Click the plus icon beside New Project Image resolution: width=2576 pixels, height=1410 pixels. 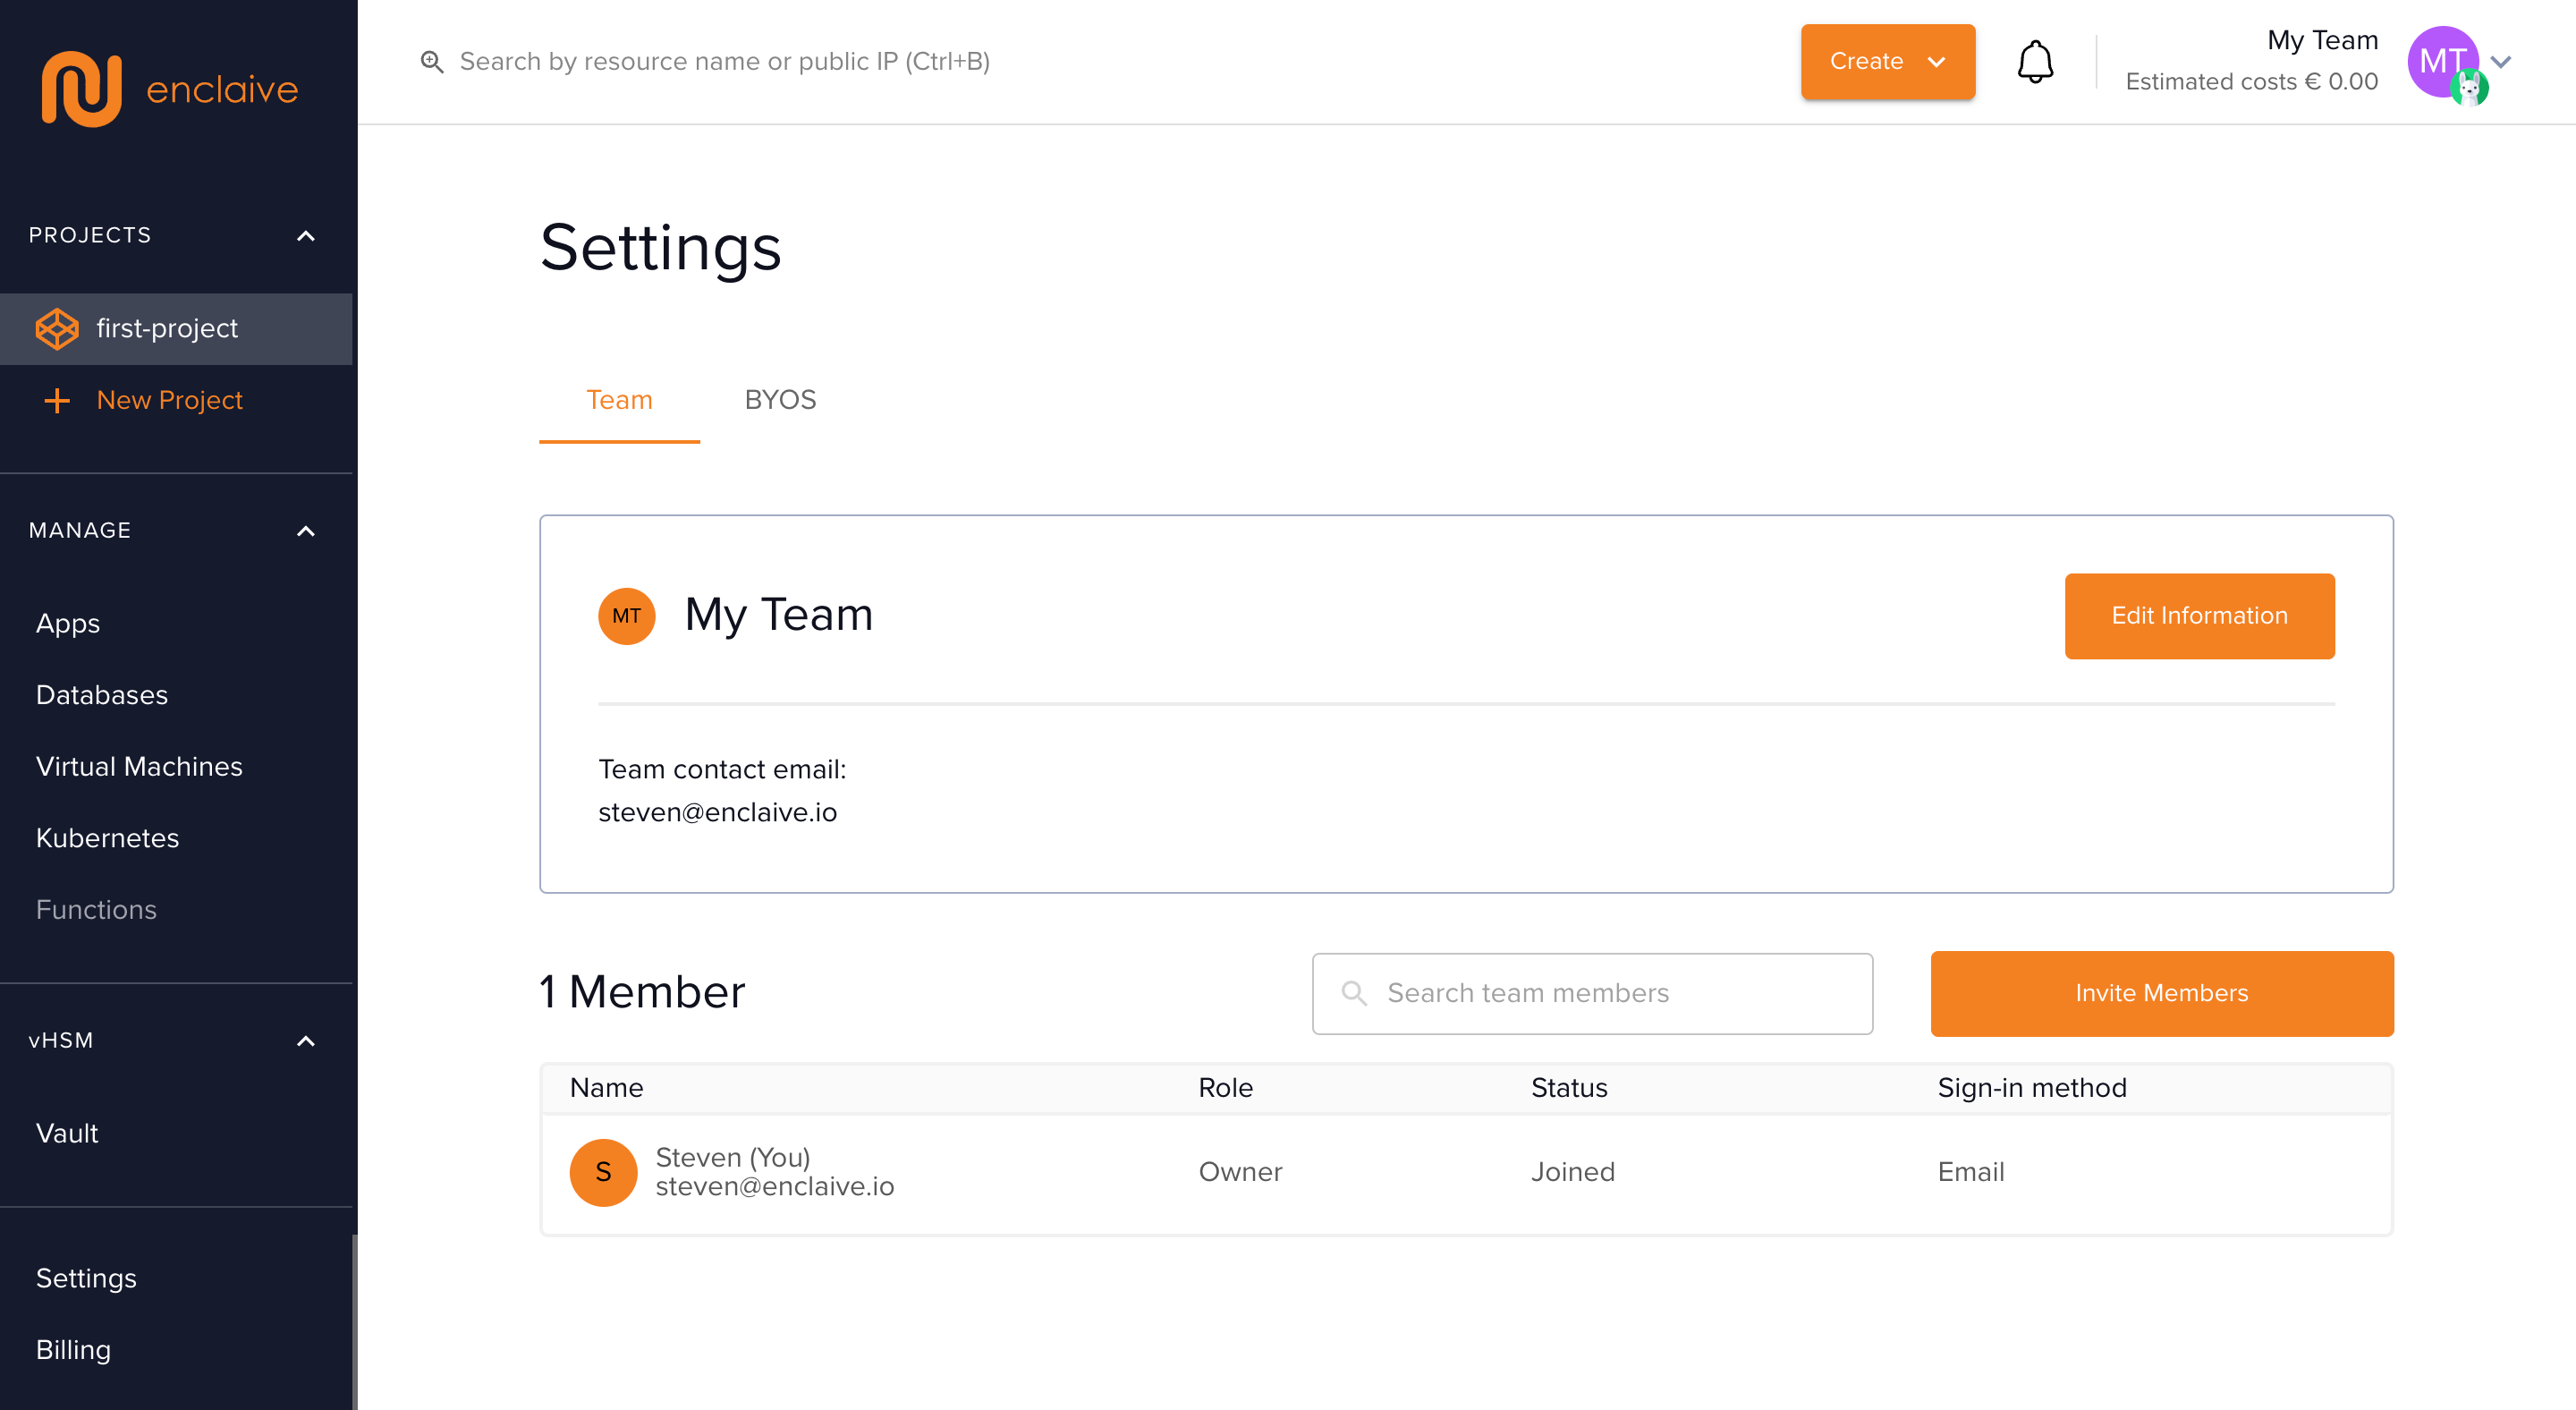point(57,401)
